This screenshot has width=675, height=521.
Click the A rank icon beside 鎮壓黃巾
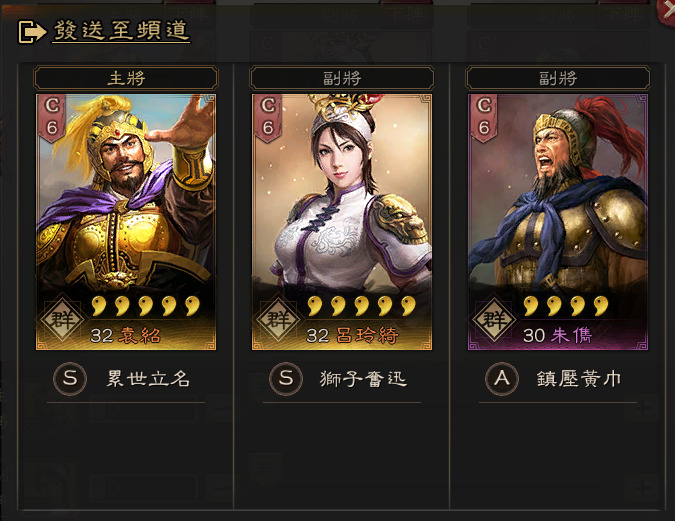502,379
